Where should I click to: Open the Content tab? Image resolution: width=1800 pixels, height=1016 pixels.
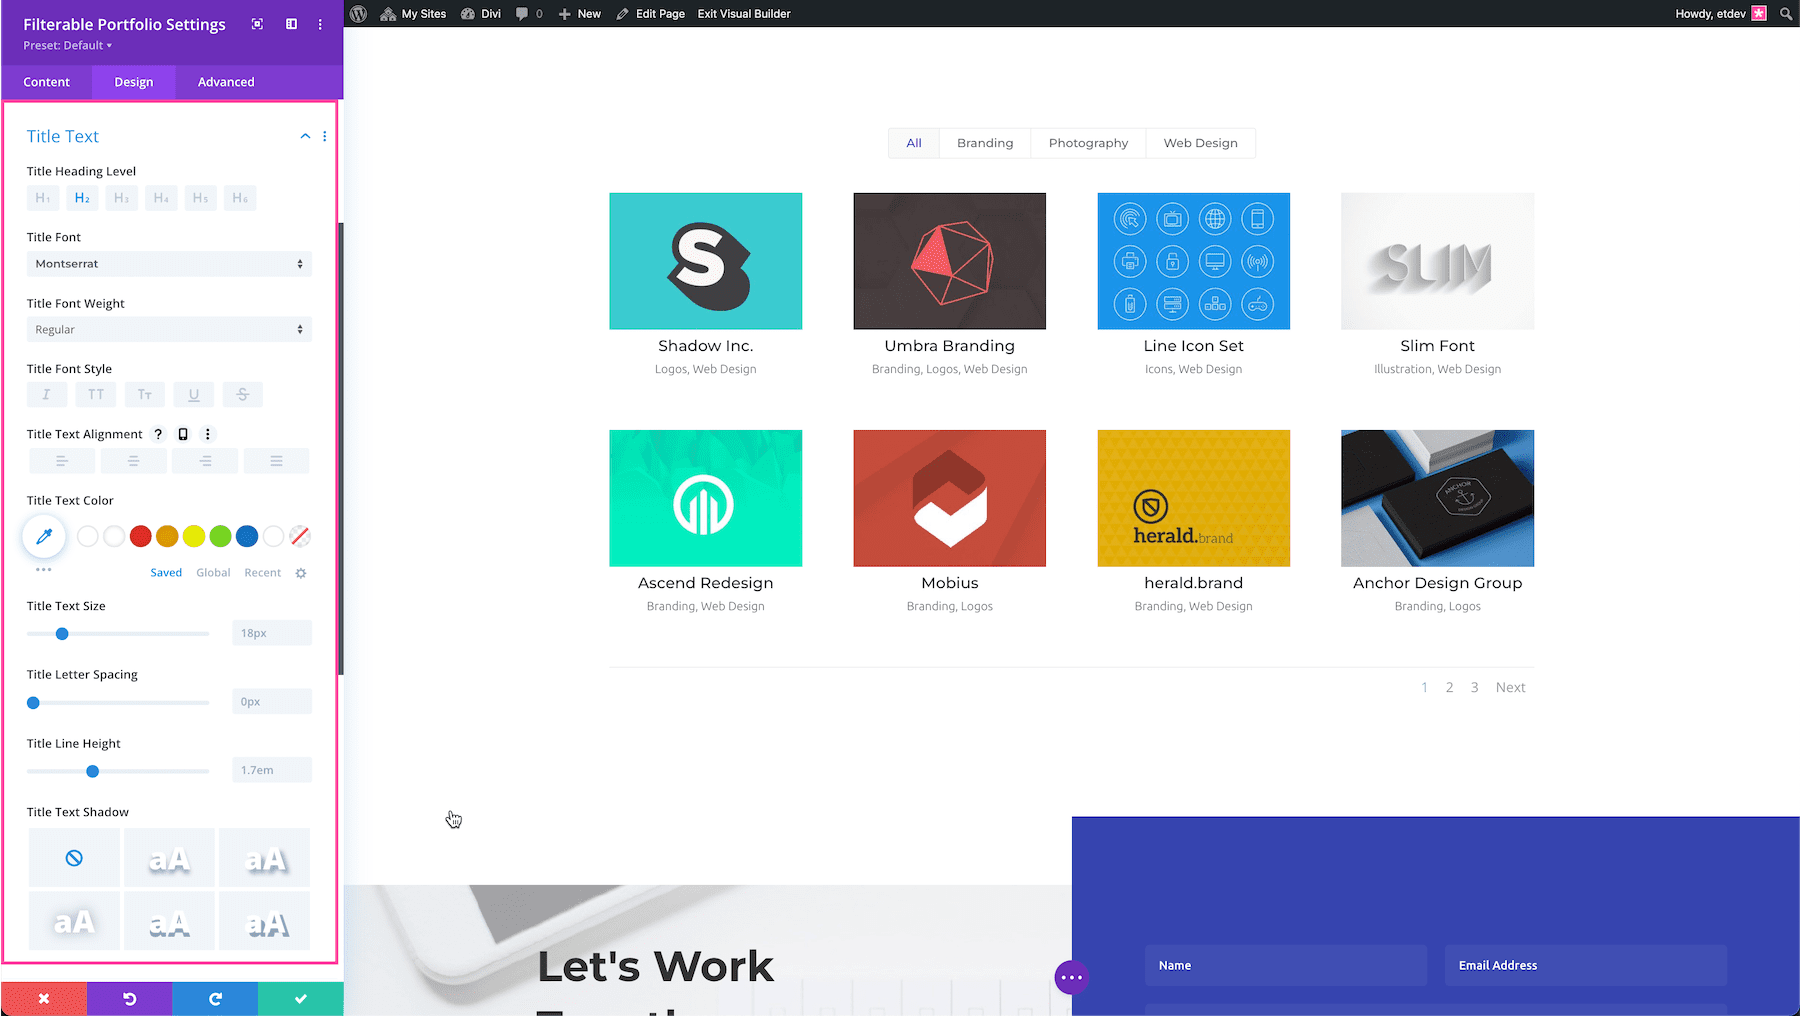46,82
